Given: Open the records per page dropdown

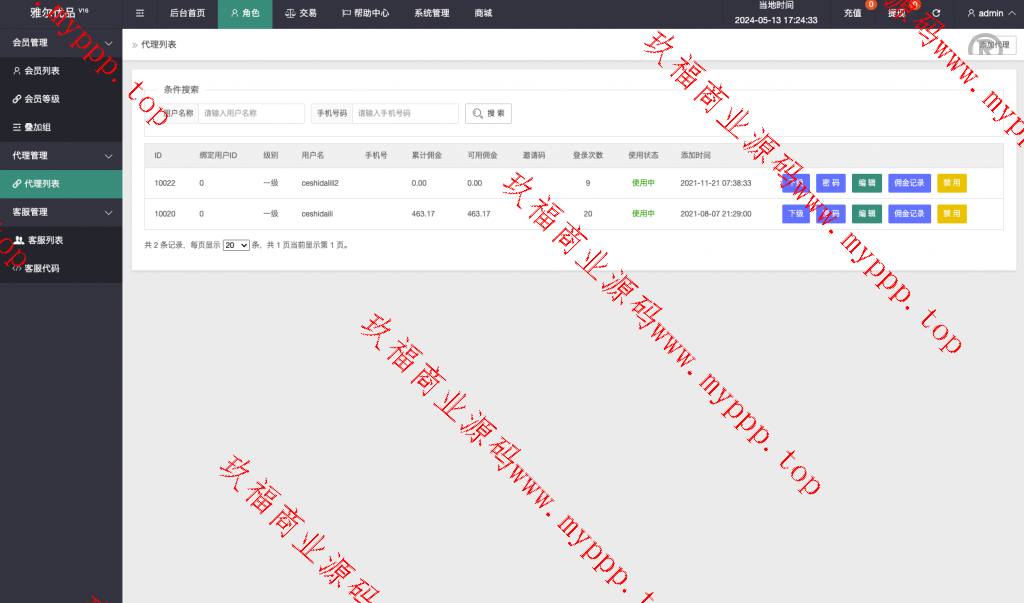Looking at the screenshot, I should coord(236,245).
